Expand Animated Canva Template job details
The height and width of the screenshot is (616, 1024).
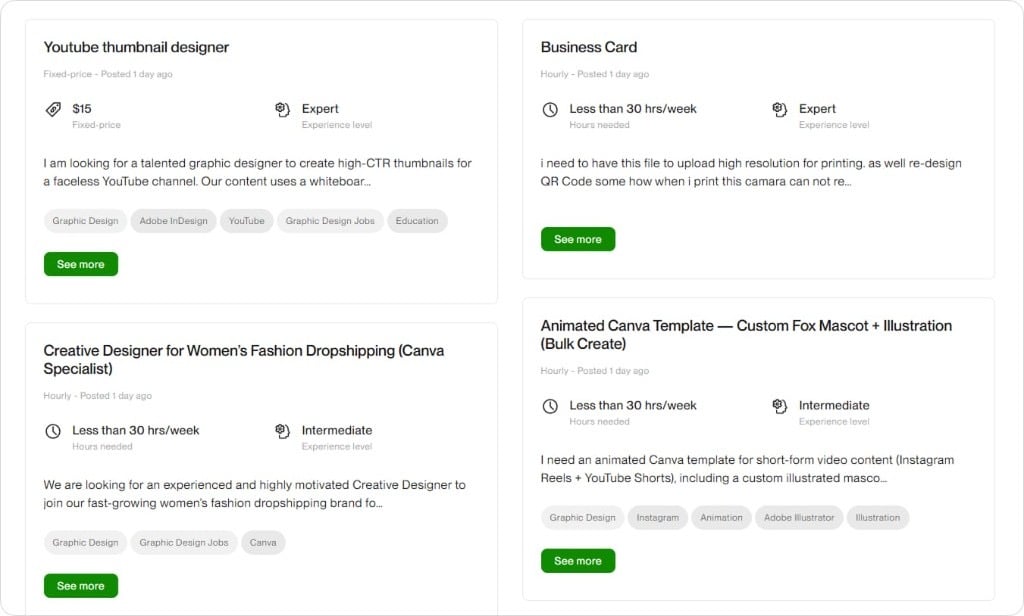coord(578,561)
